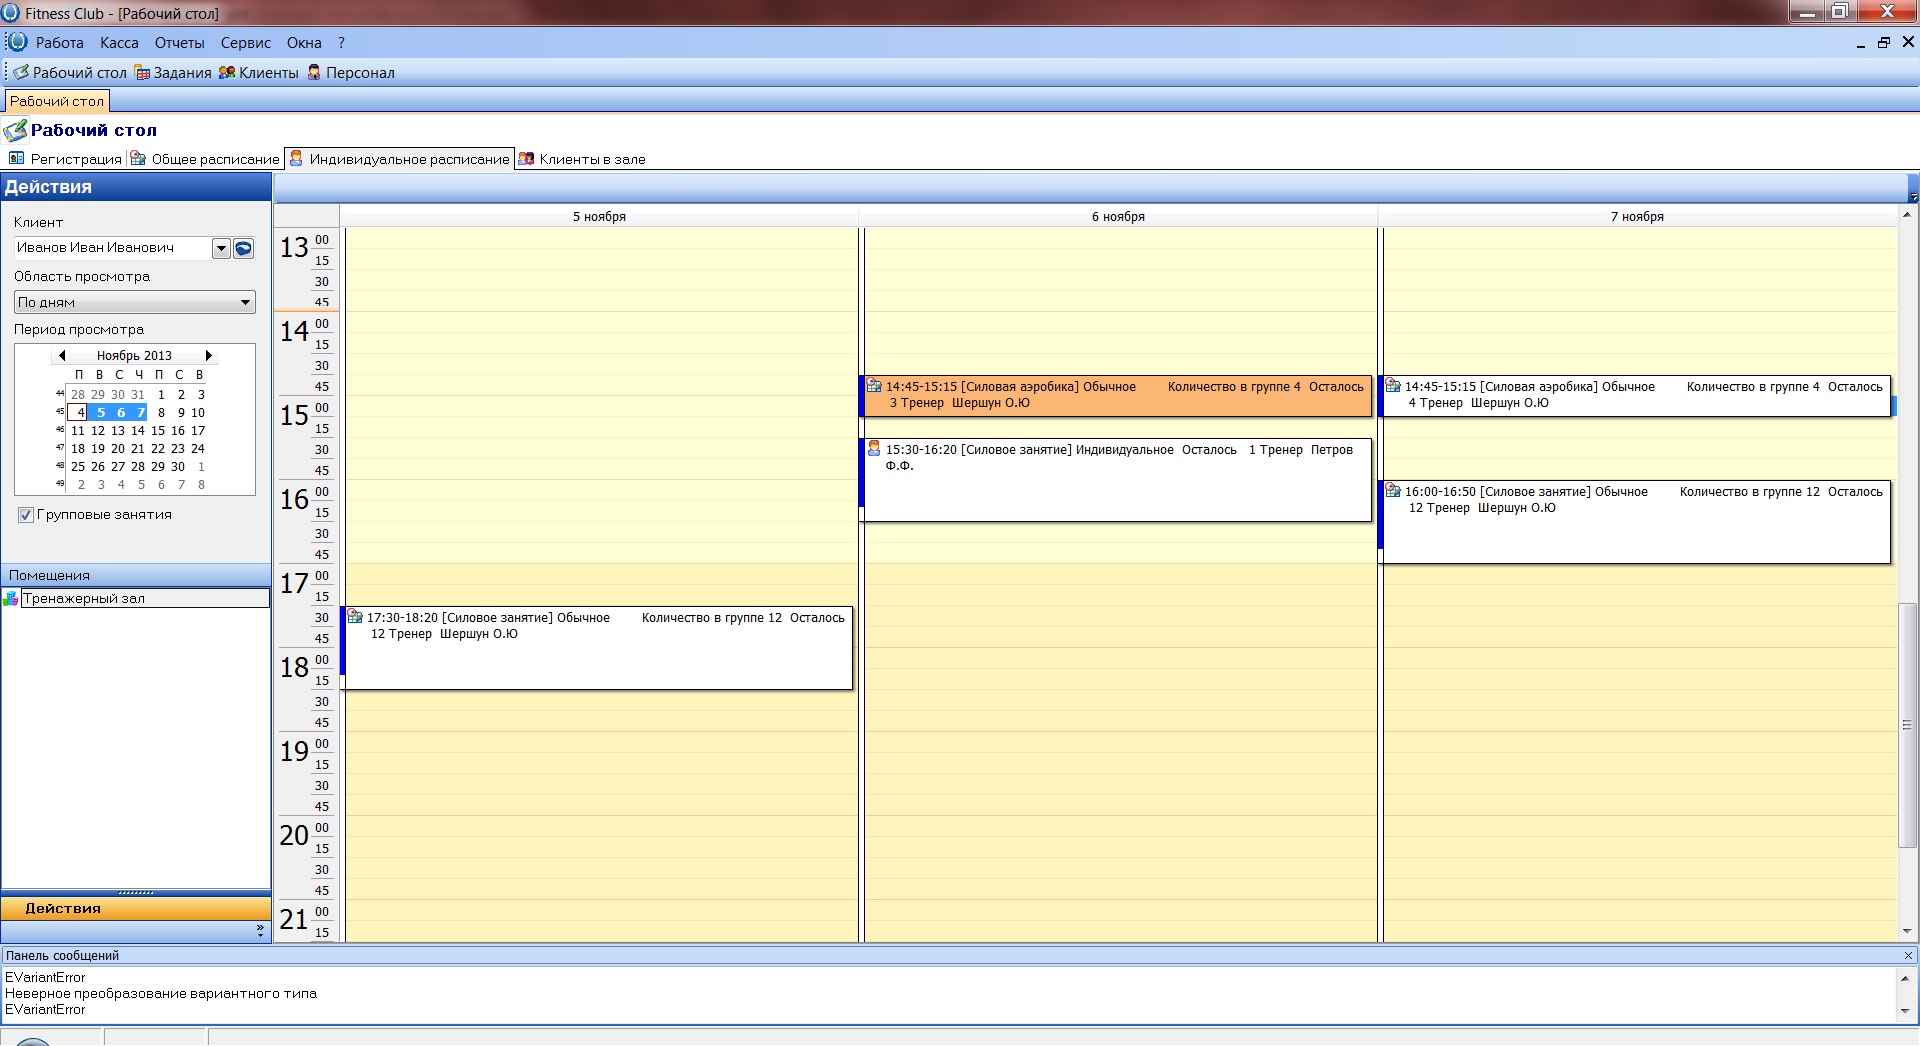
Task: Click the Рабочий стол toolbar icon
Action: point(21,73)
